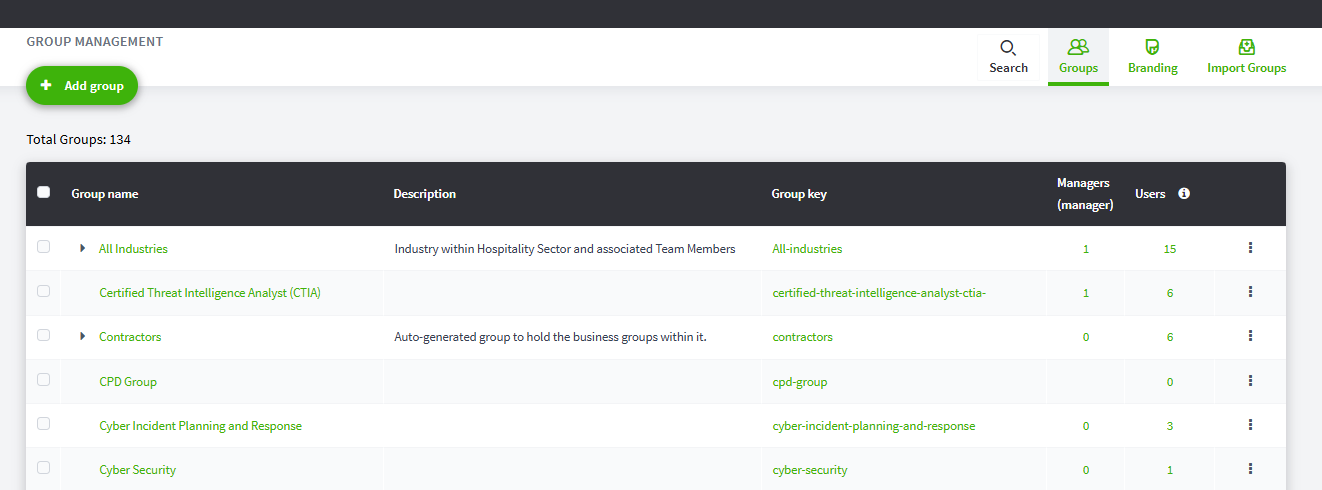Screen dimensions: 1322x490
Task: Expand the Contractors group arrow
Action: tap(83, 337)
